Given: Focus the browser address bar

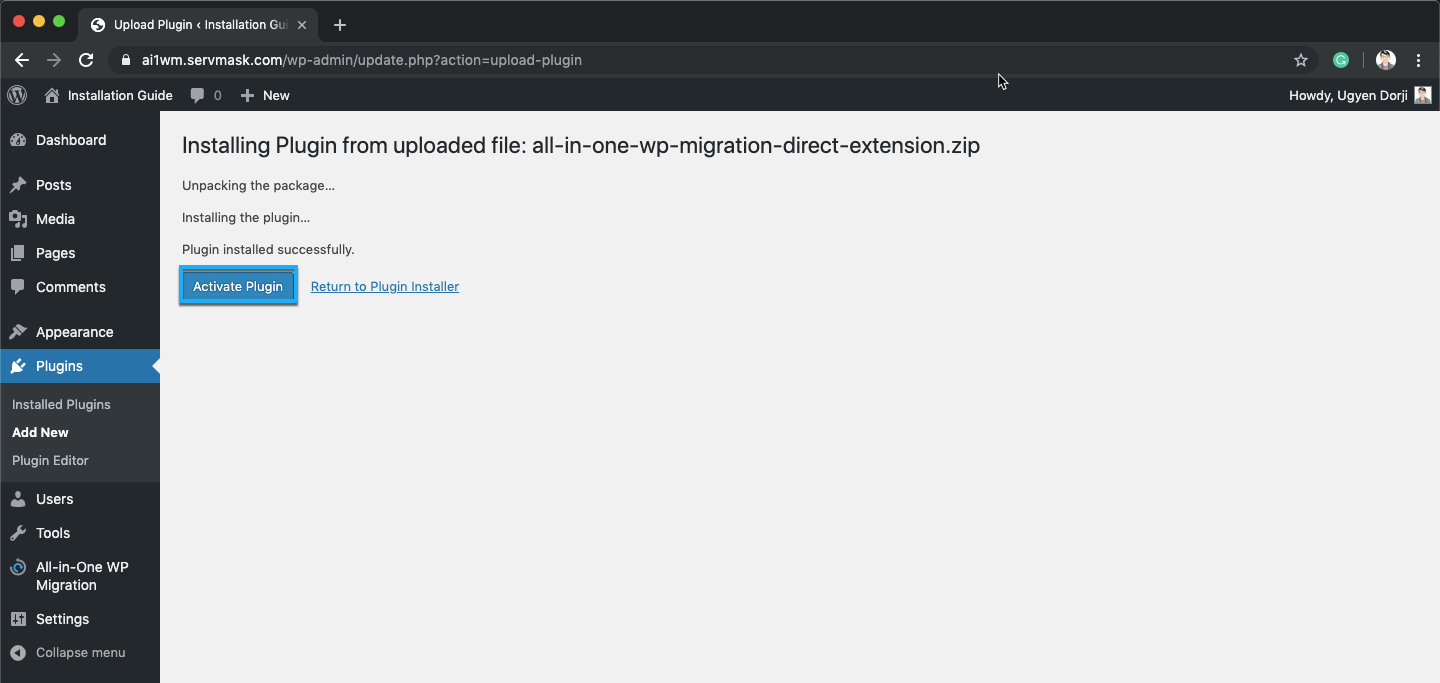Looking at the screenshot, I should point(700,60).
